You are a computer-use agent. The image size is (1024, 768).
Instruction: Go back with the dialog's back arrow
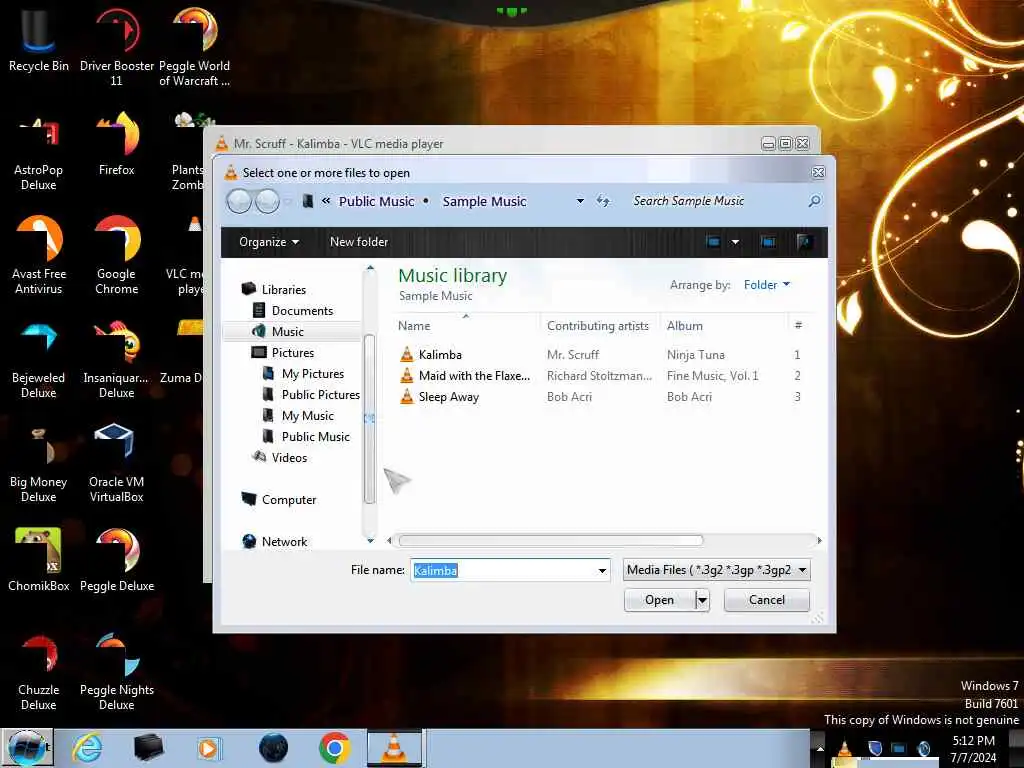point(239,201)
